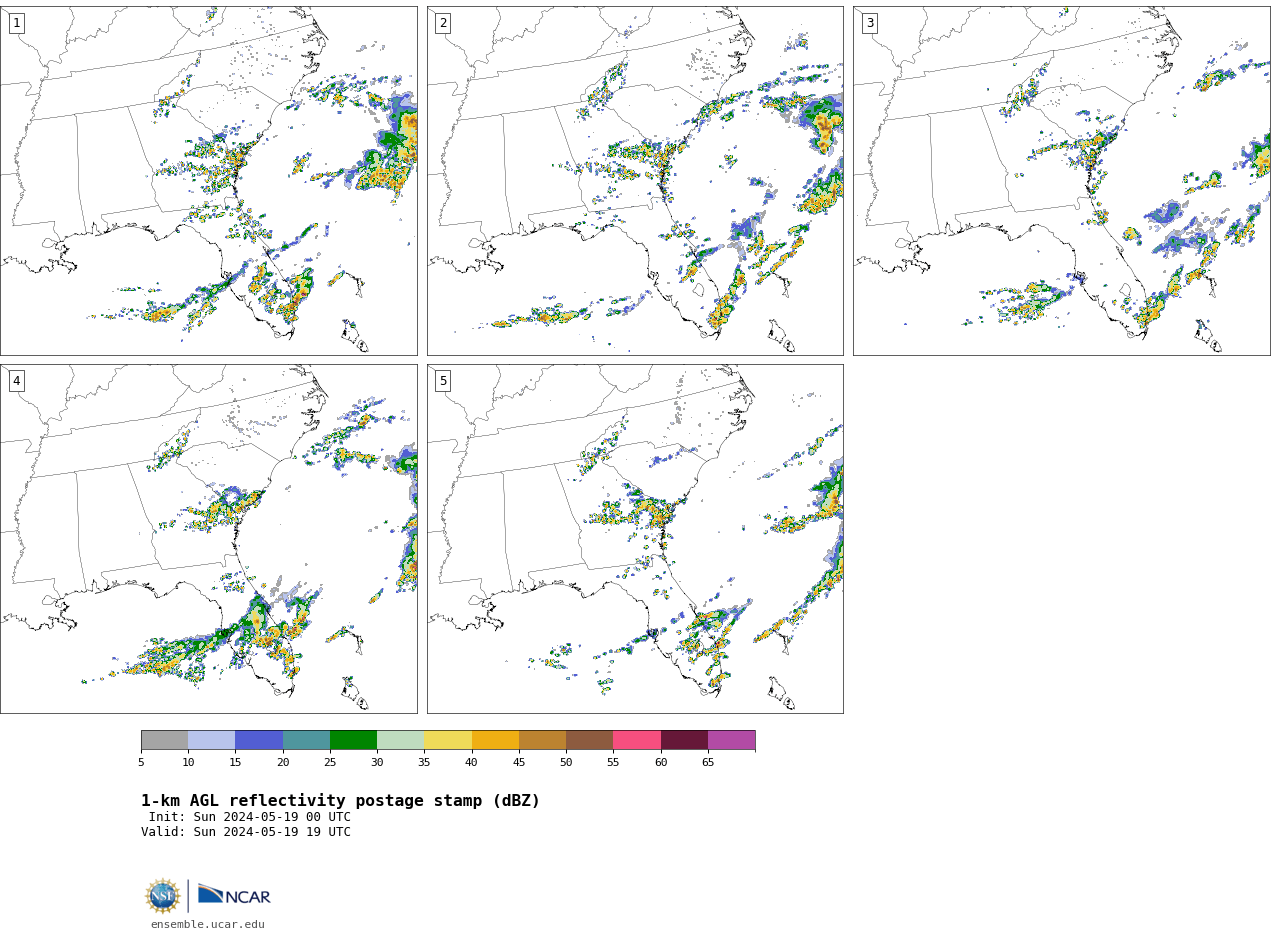The width and height of the screenshot is (1280, 936).
Task: Click the colorbar tick label '5'
Action: [141, 763]
